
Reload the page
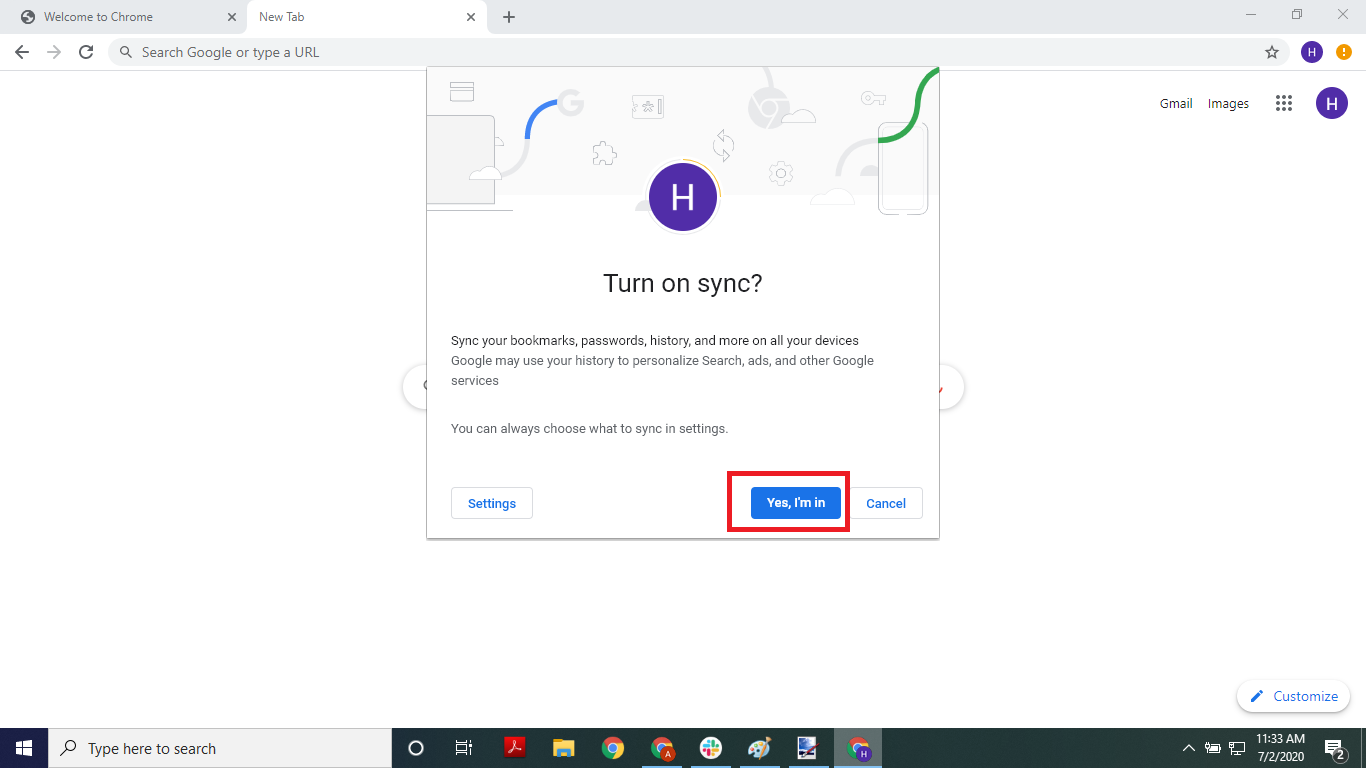pos(86,52)
